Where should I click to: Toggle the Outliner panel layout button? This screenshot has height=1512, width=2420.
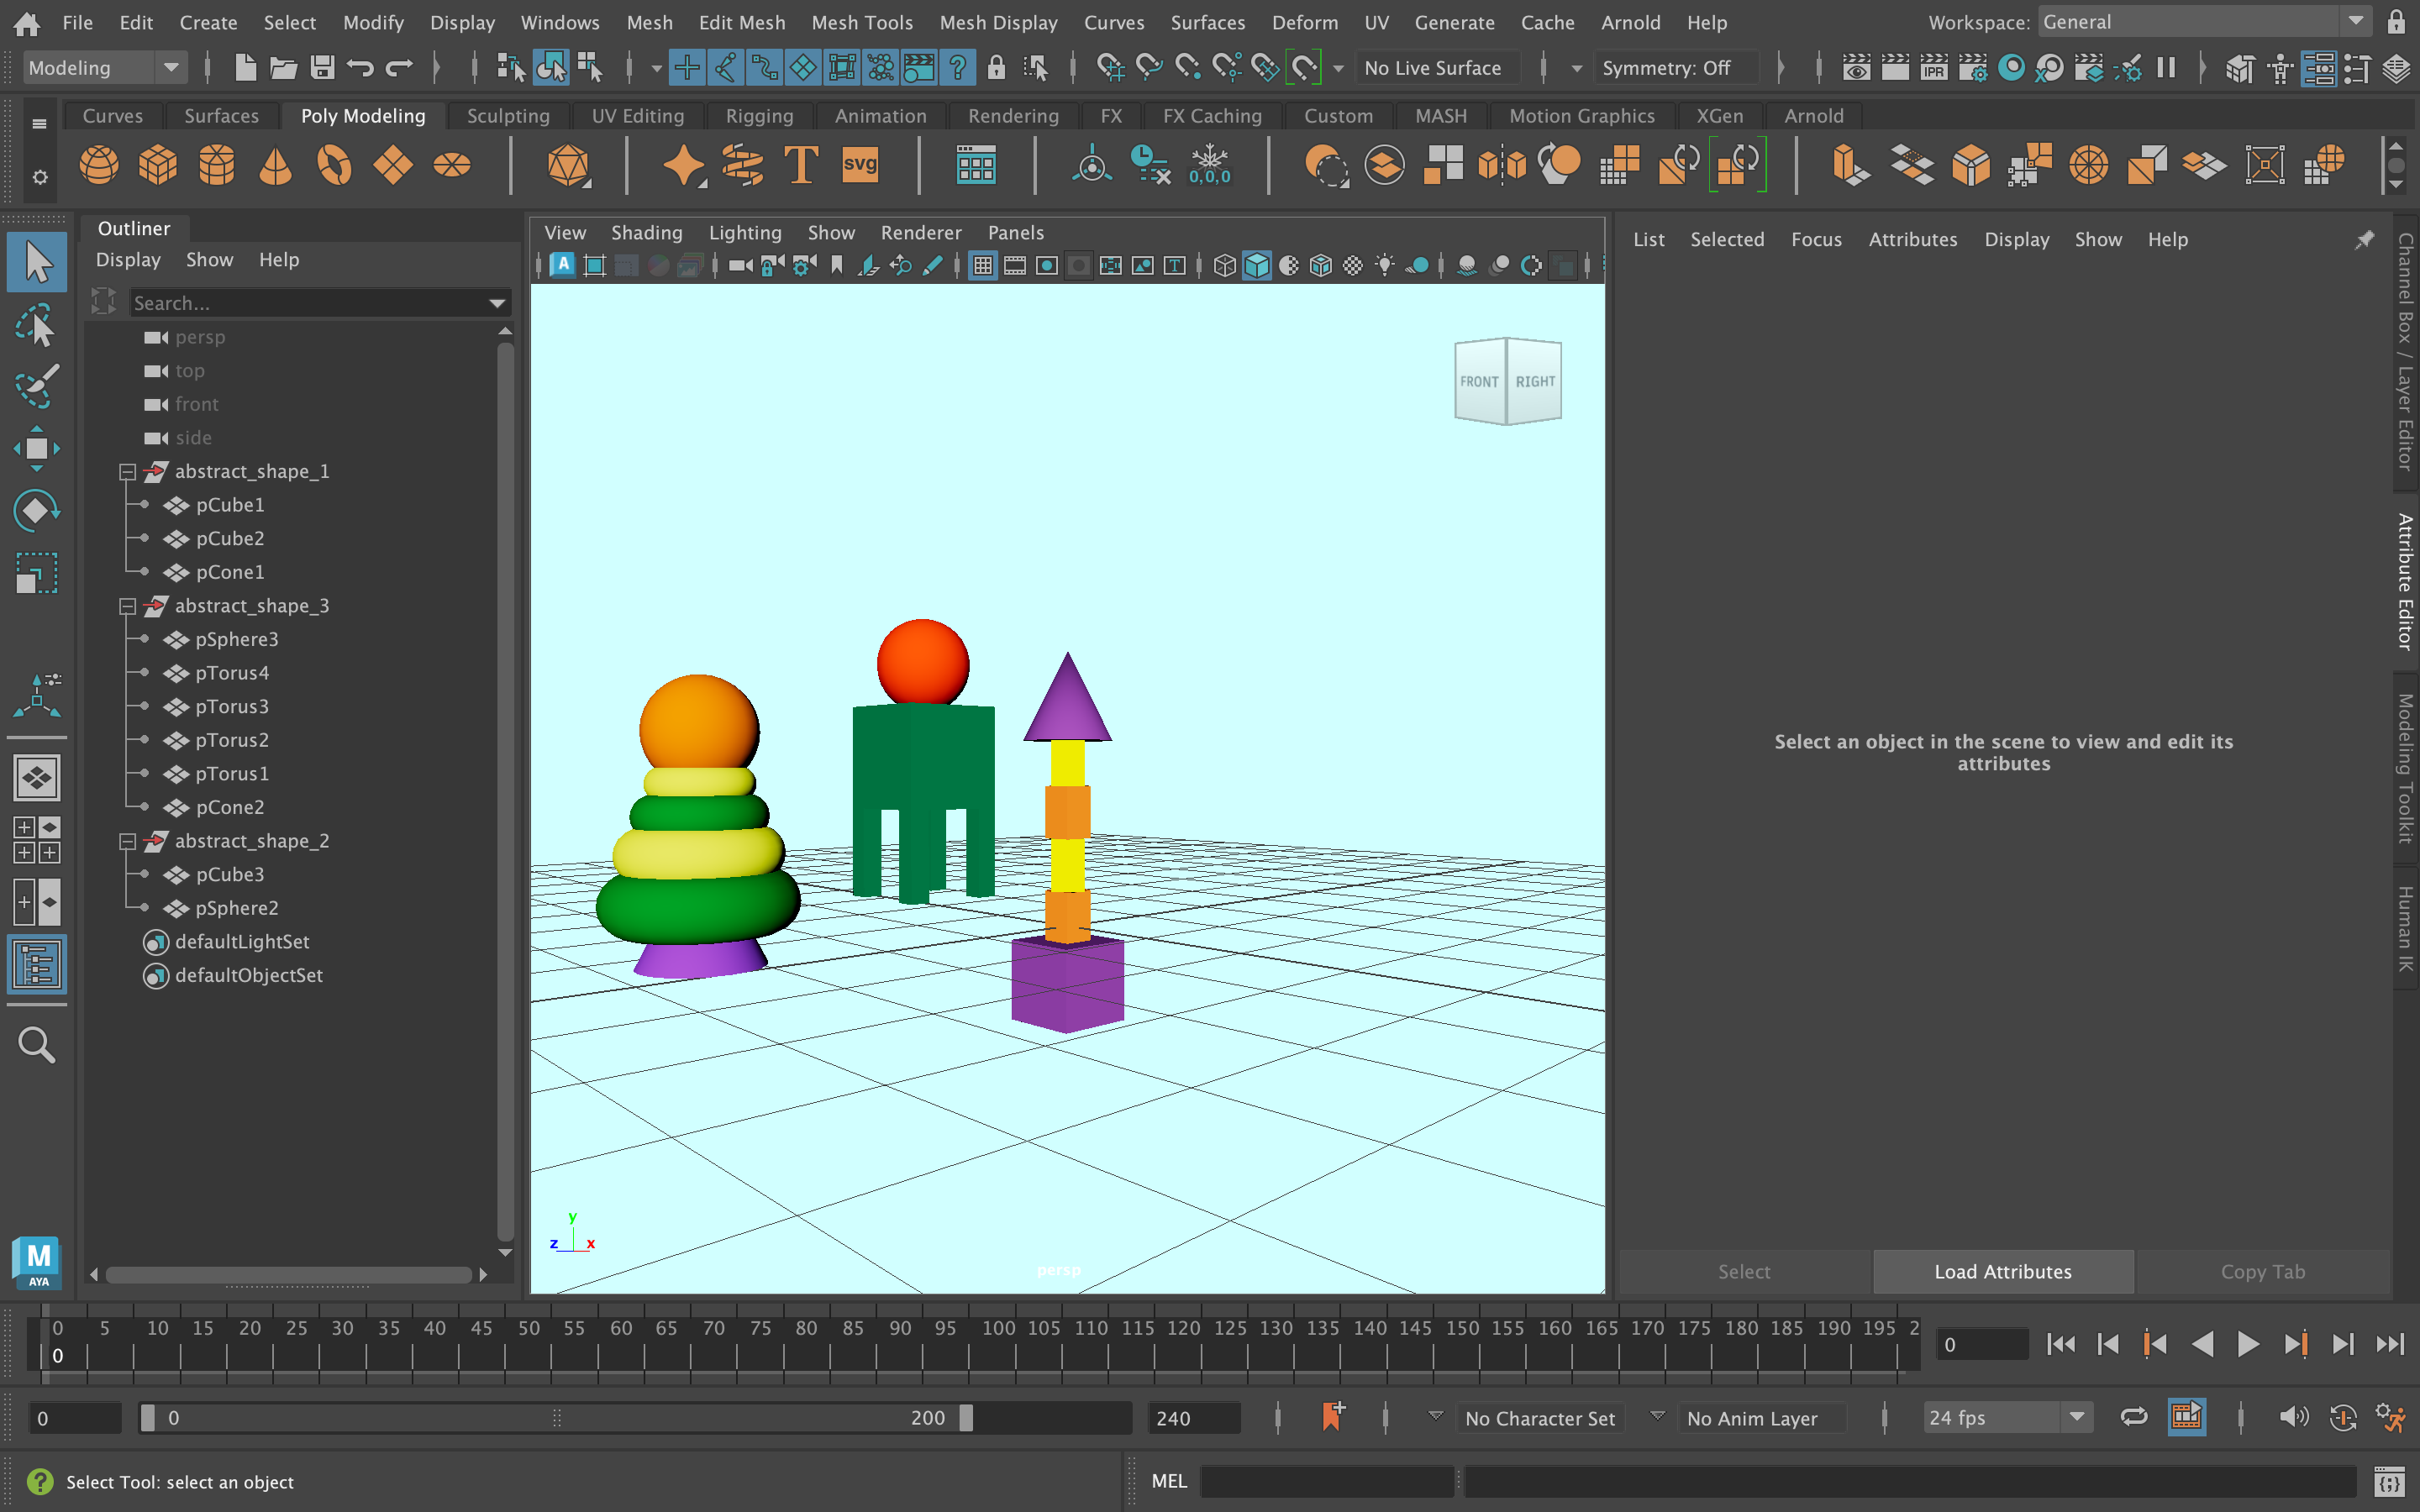pyautogui.click(x=37, y=965)
